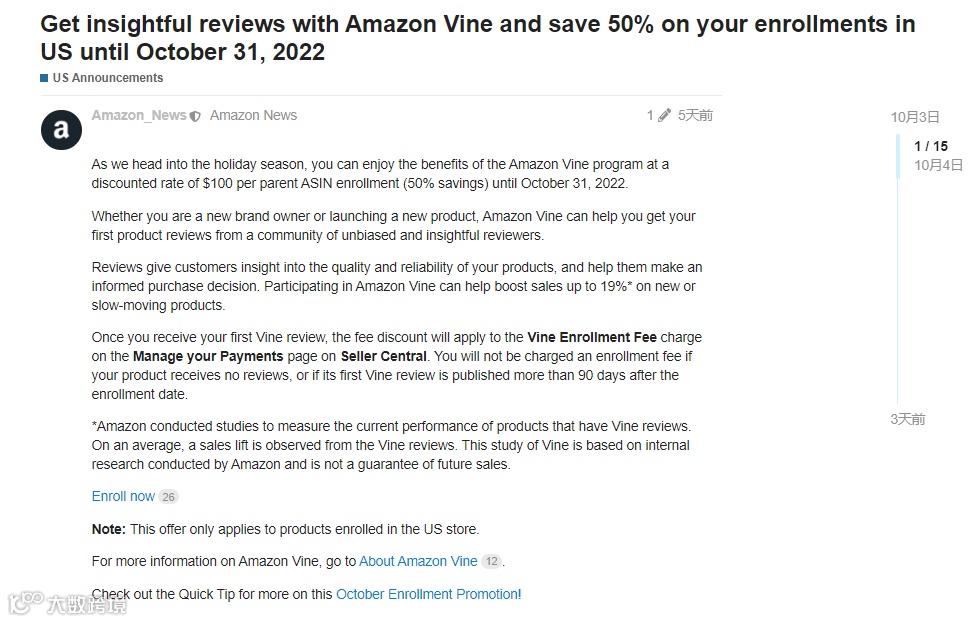Open the US Announcements category

(107, 77)
